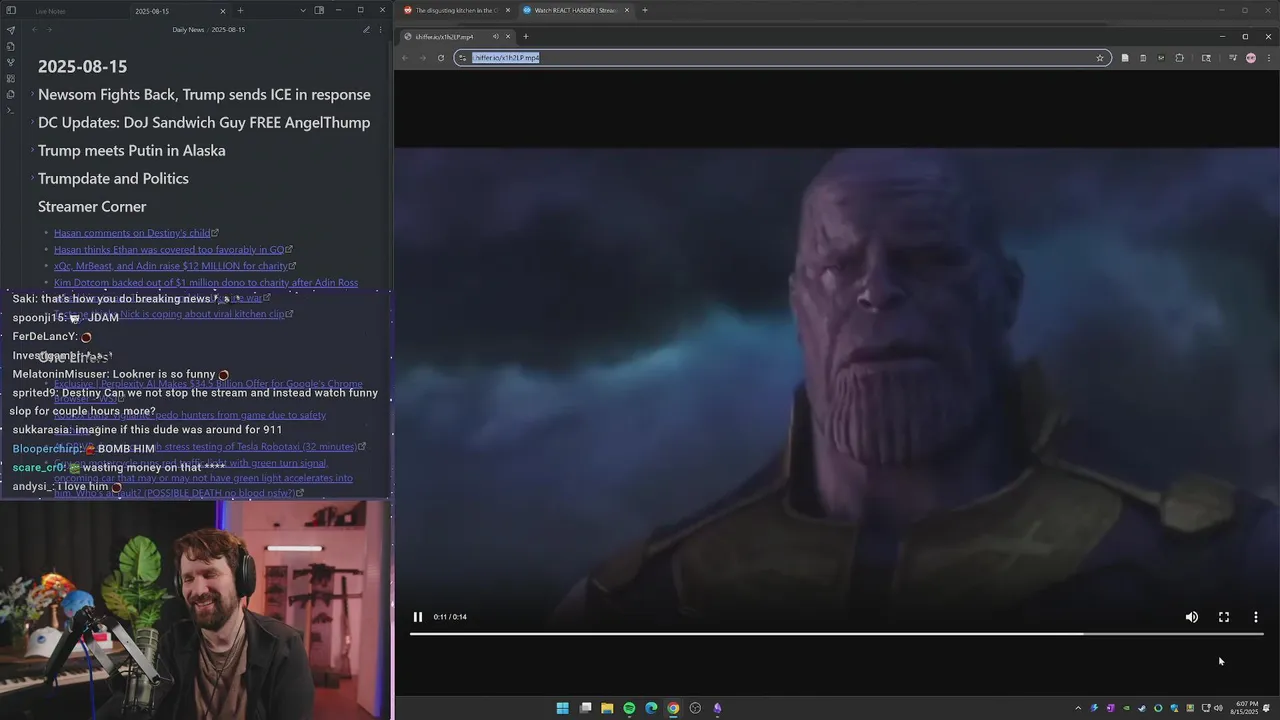Open the browser profile avatar
The width and height of the screenshot is (1280, 720).
(x=1250, y=58)
